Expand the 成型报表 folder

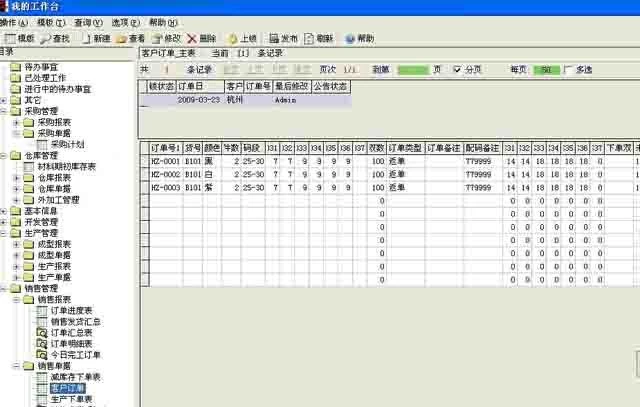16,243
